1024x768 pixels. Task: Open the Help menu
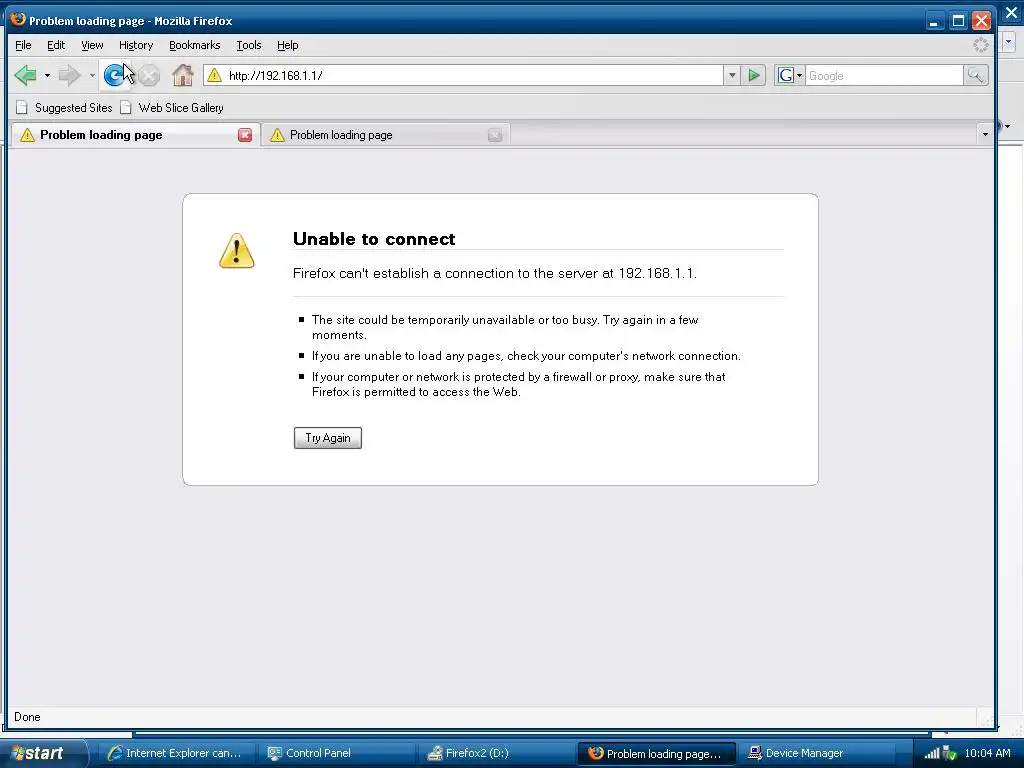point(287,45)
